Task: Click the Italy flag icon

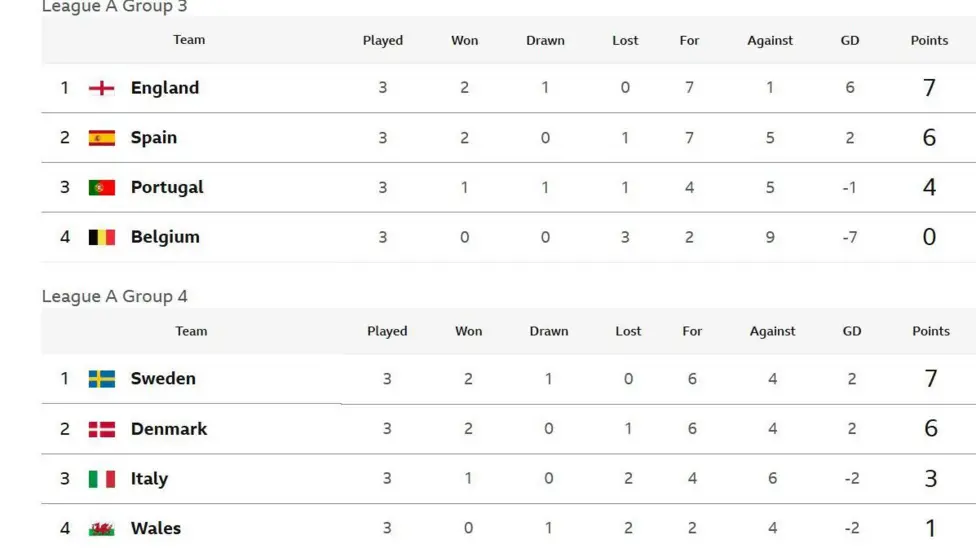Action: [x=101, y=479]
